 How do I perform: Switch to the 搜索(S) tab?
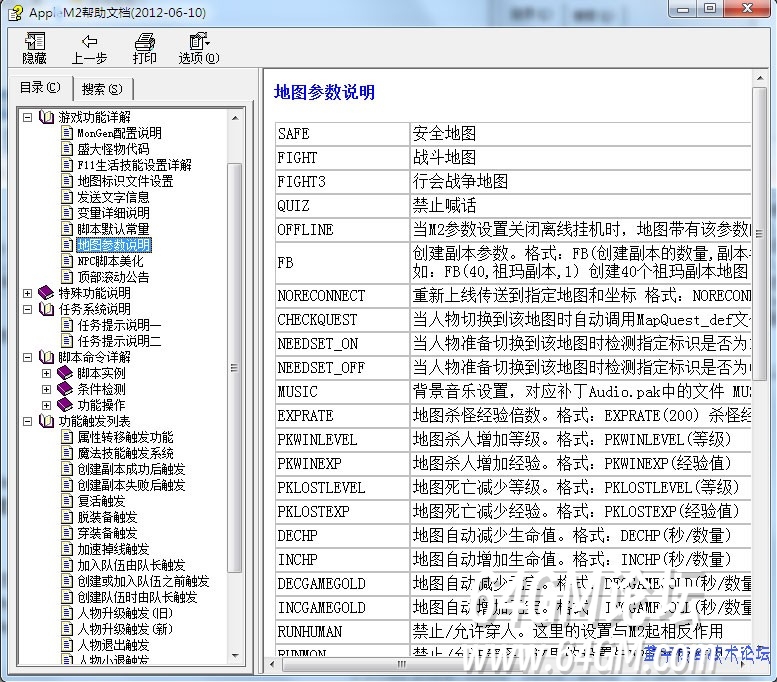point(102,88)
